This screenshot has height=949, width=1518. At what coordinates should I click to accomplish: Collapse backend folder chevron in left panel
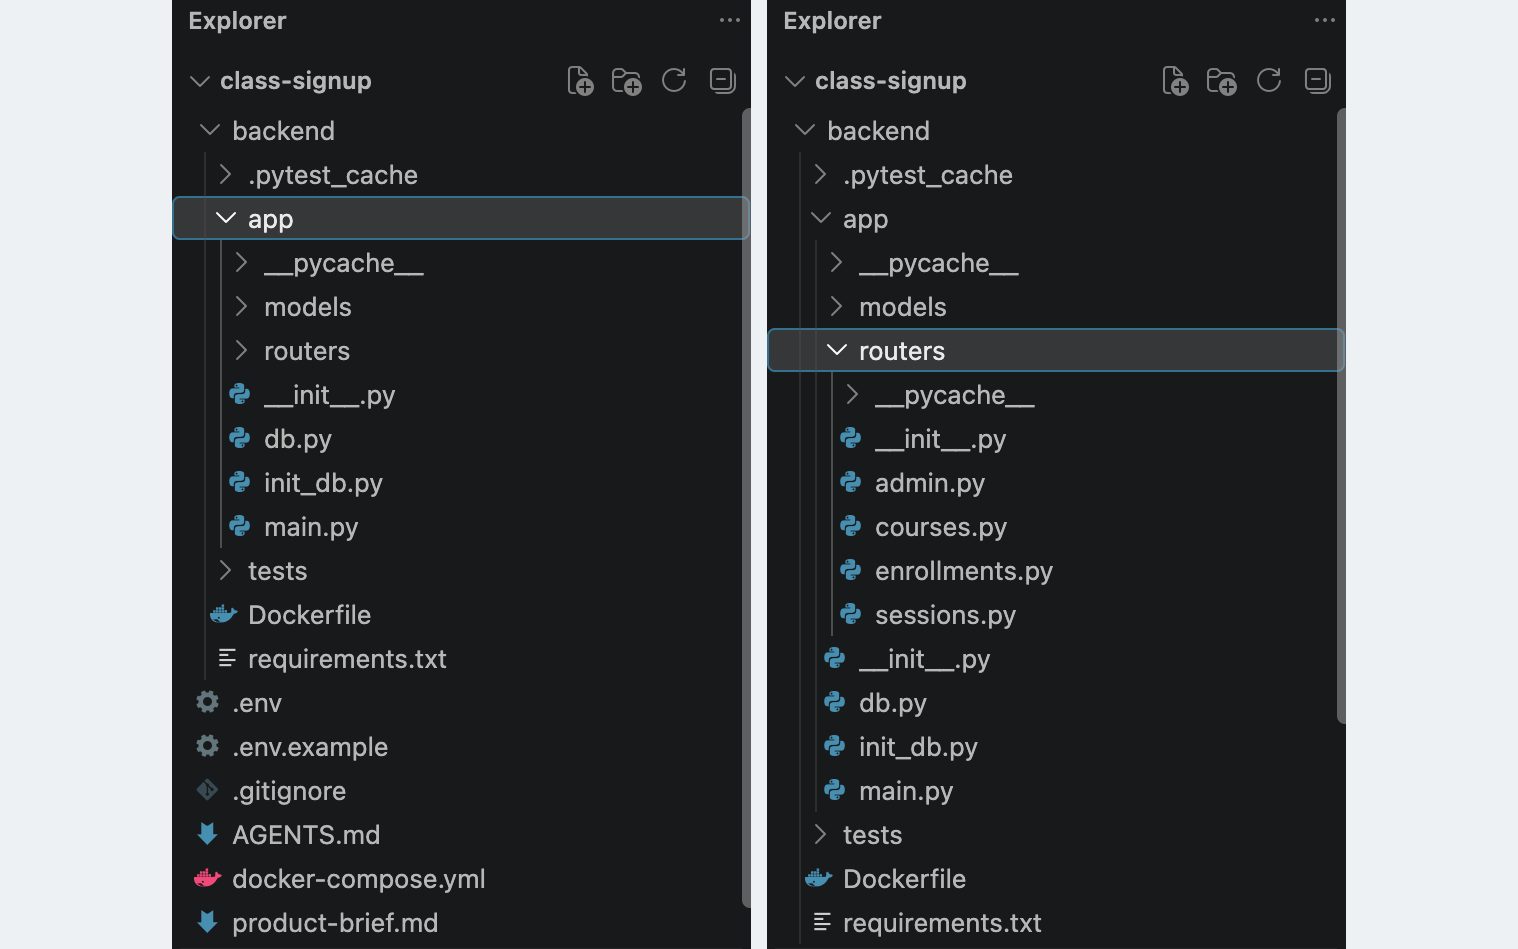[210, 130]
